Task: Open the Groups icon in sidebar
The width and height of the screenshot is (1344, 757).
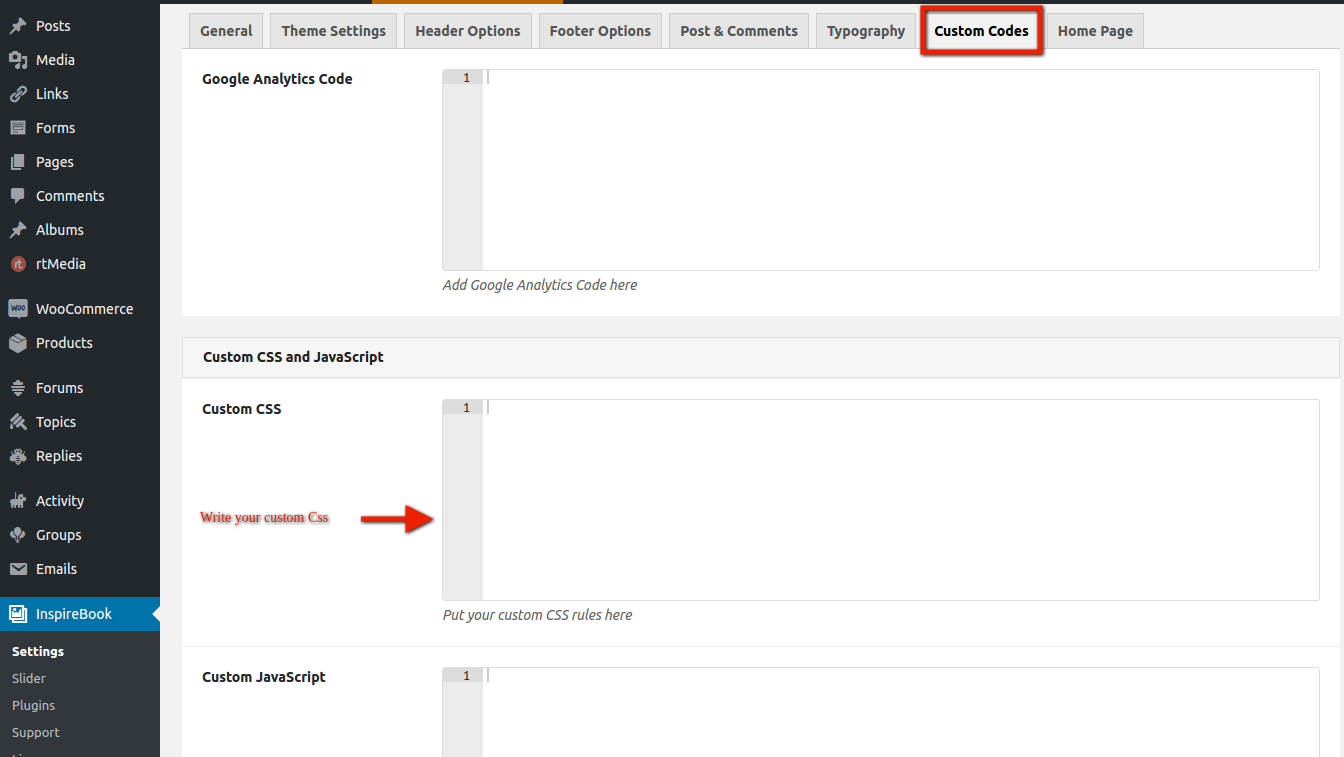Action: pyautogui.click(x=18, y=535)
